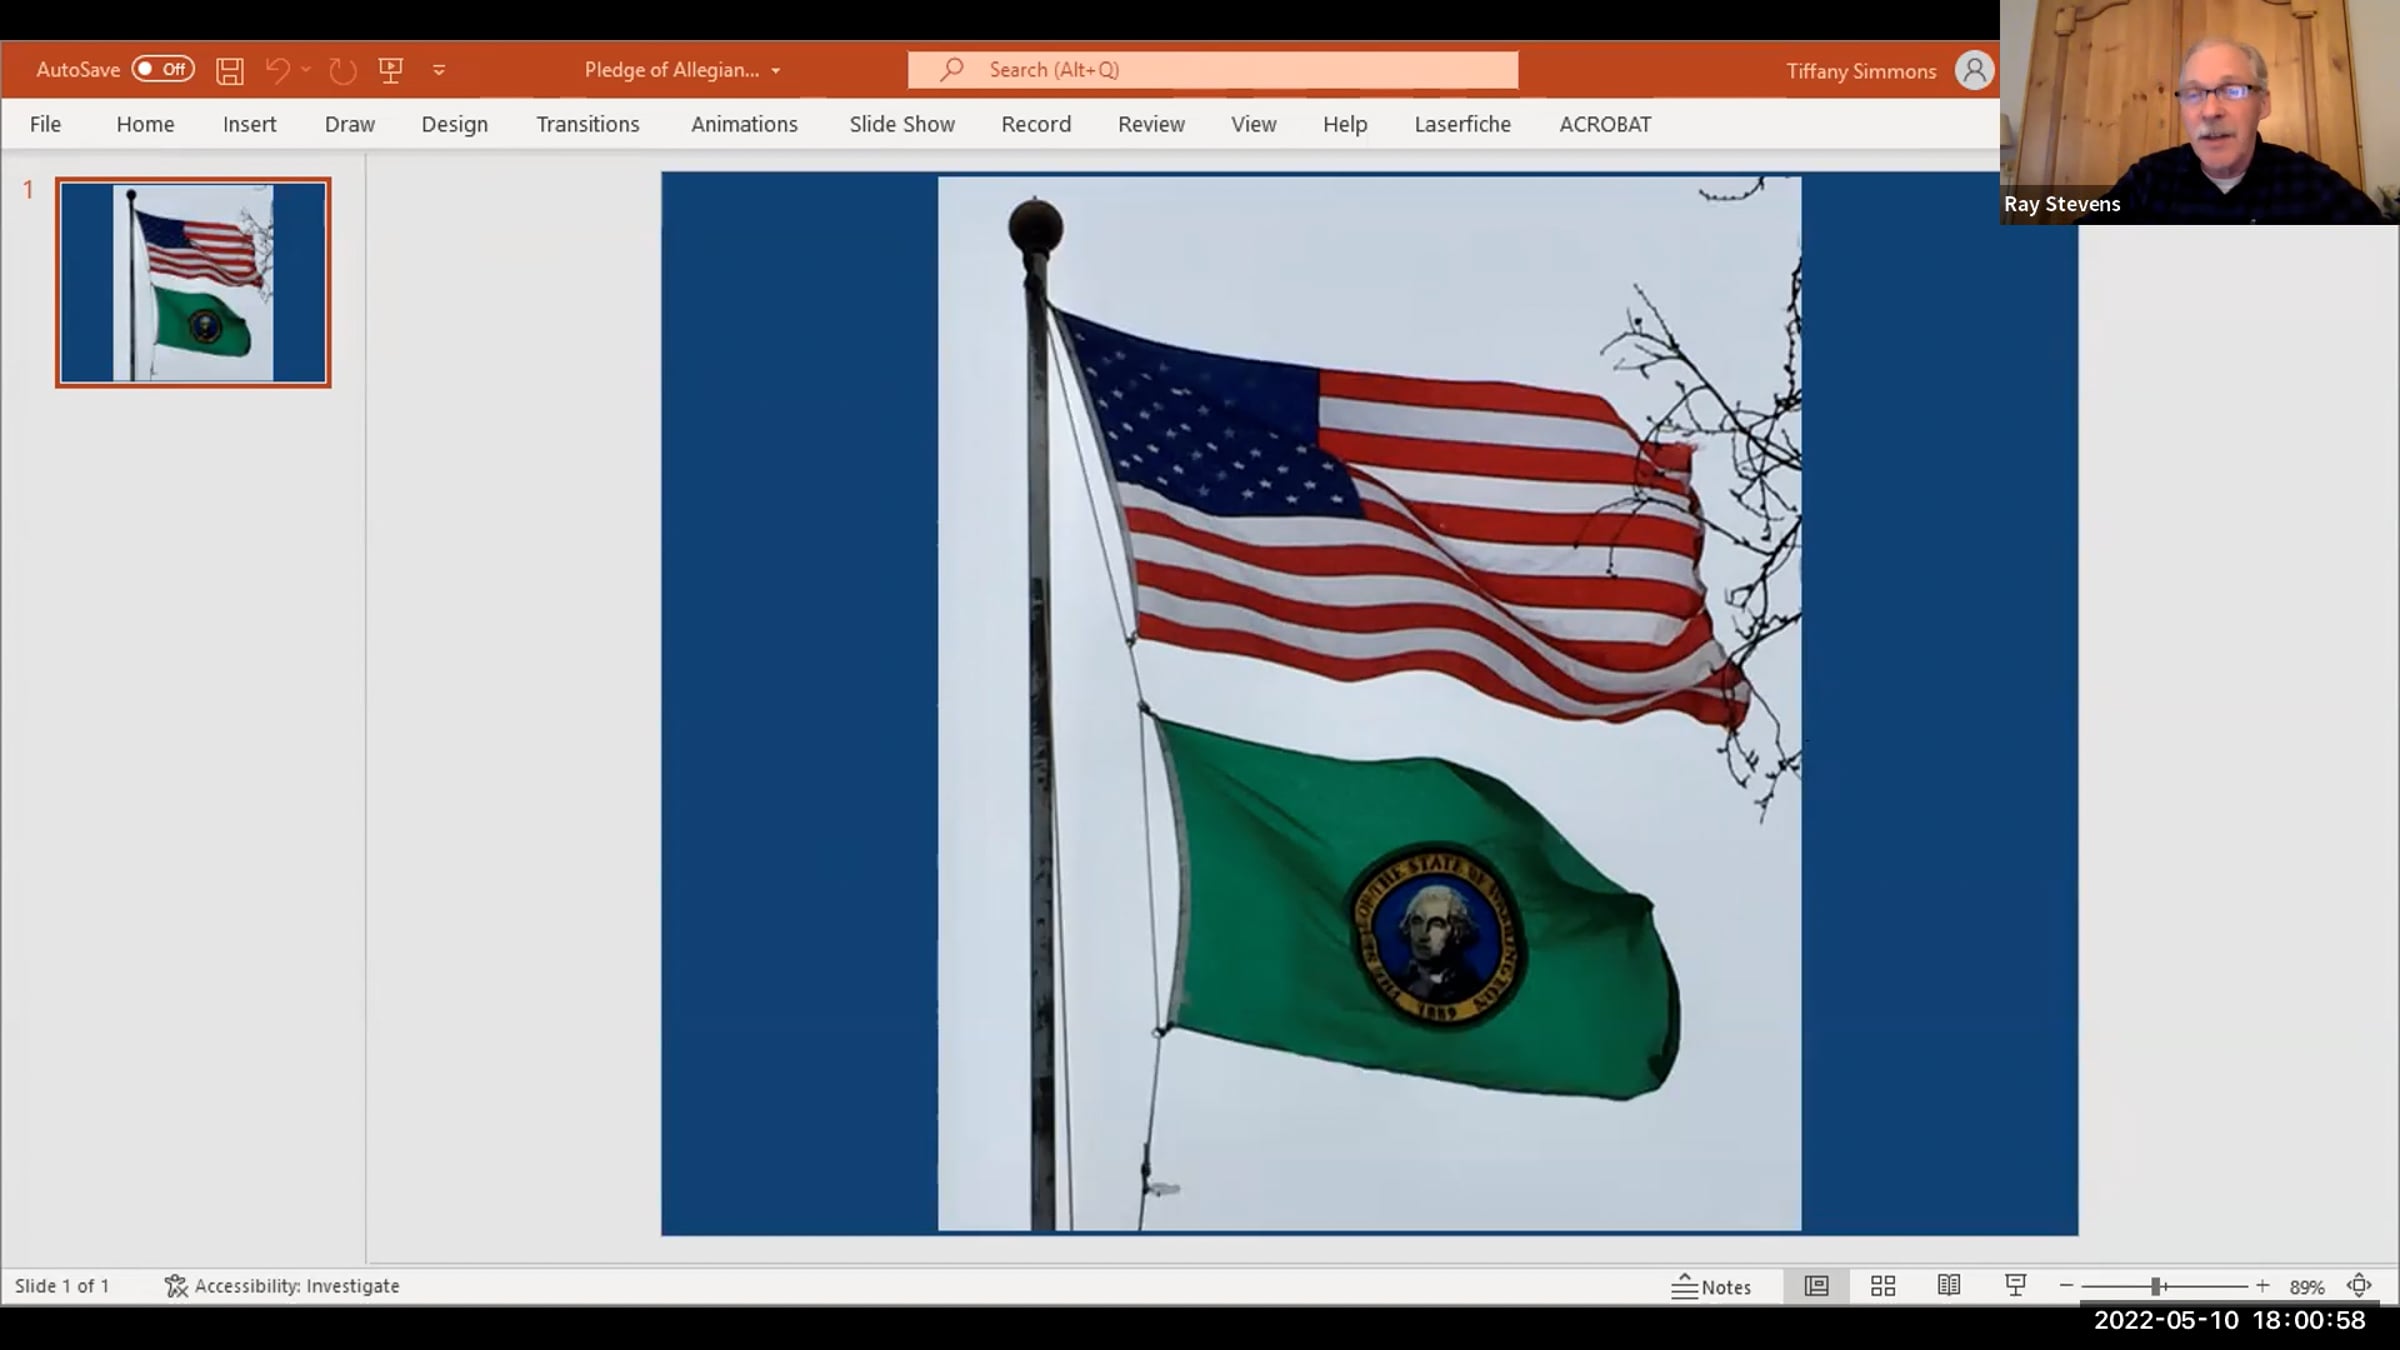Open the Slide Show tab

(902, 124)
